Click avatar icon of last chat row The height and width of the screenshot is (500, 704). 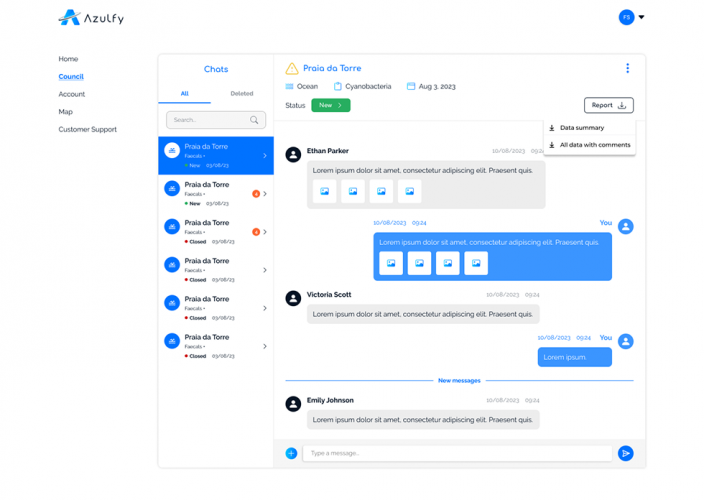(x=172, y=341)
